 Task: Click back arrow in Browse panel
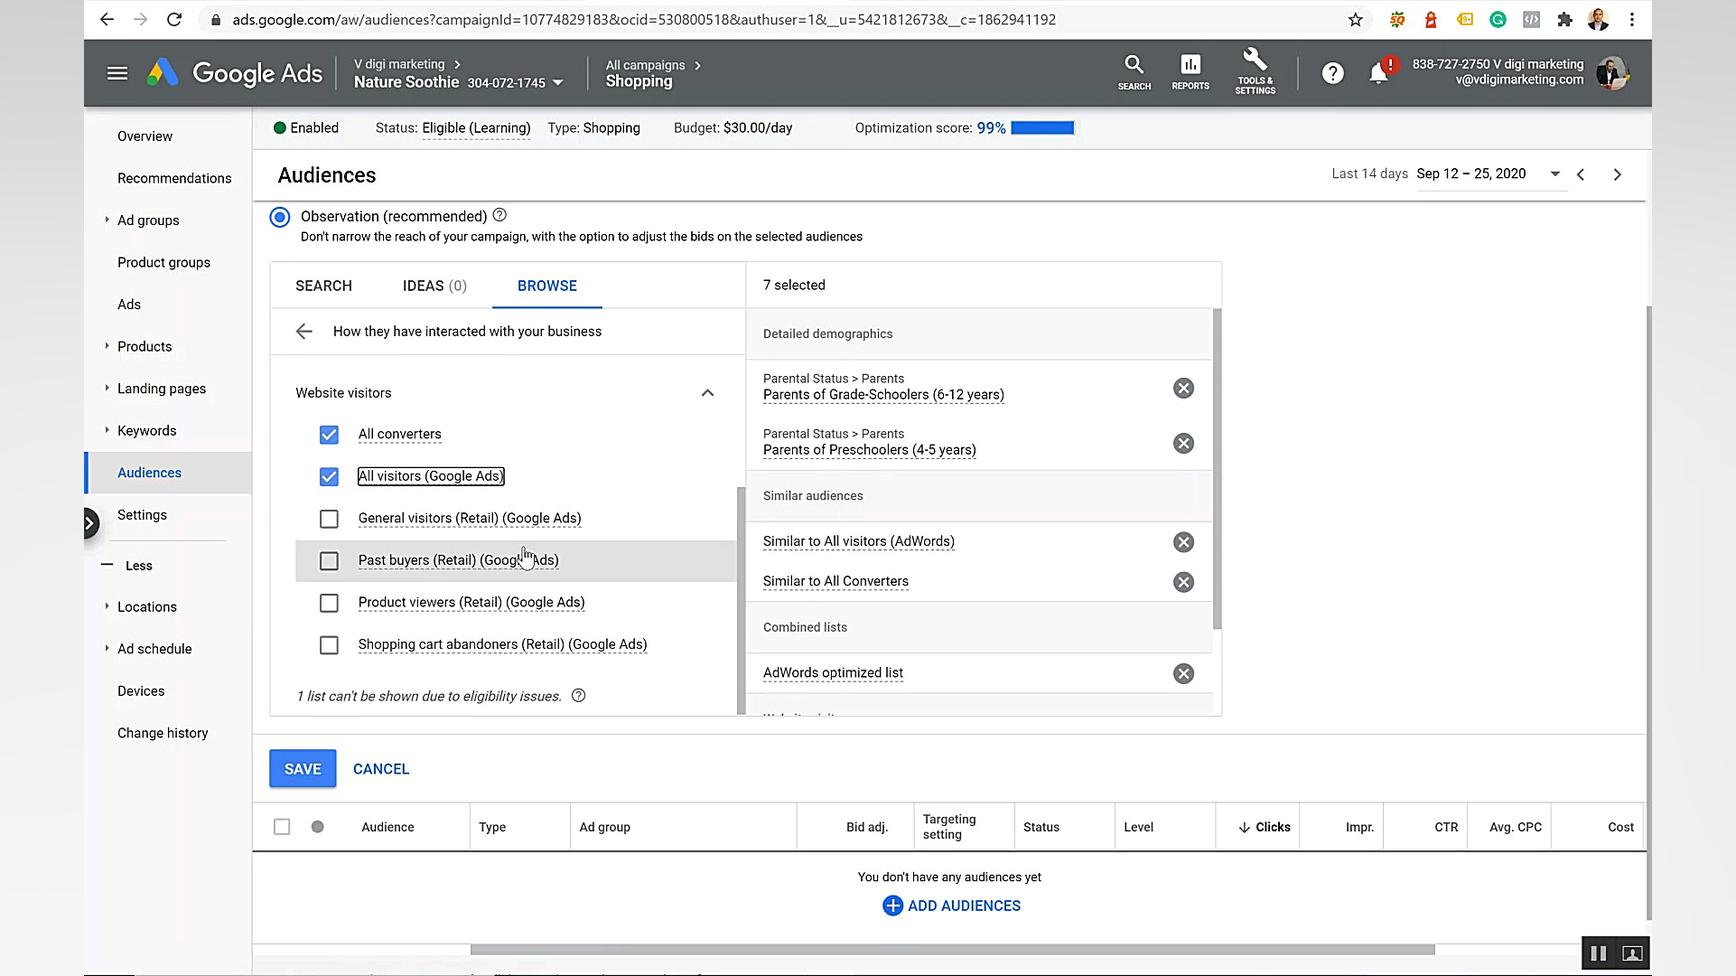[x=304, y=331]
